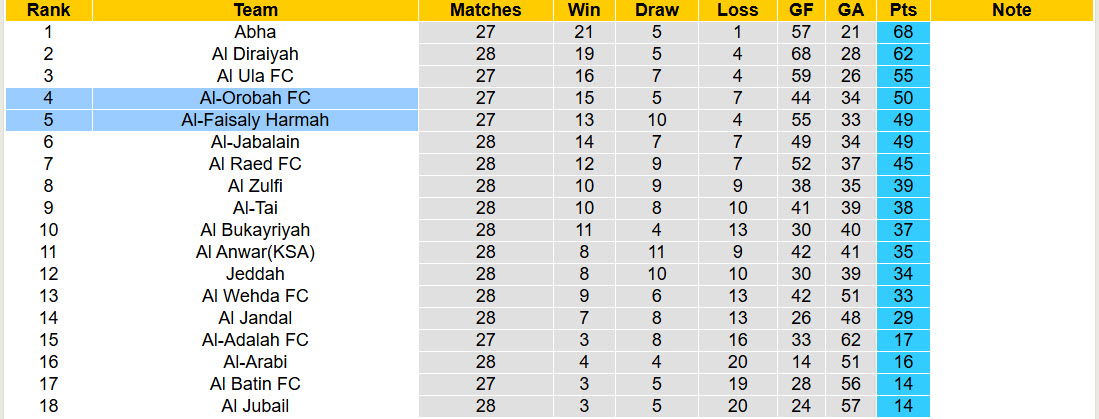Click the Rank column header
Viewport: 1099px width, 419px height.
coord(48,10)
